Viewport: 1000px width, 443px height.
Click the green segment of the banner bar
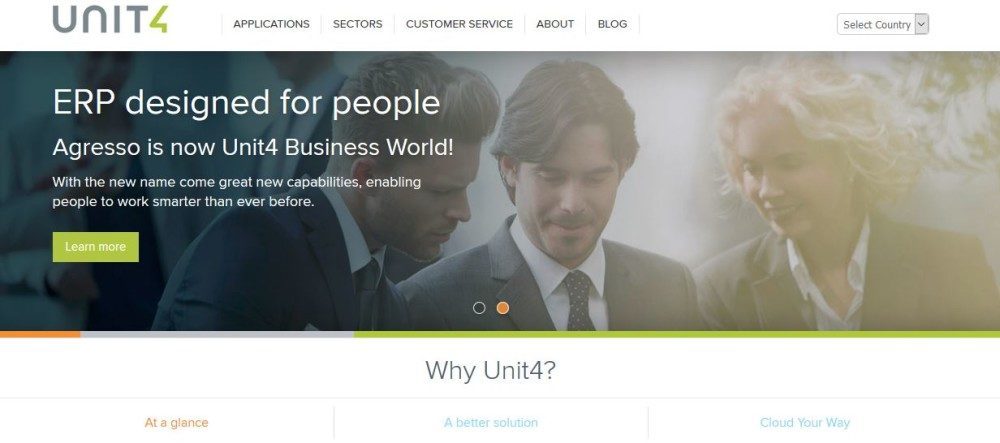(677, 334)
